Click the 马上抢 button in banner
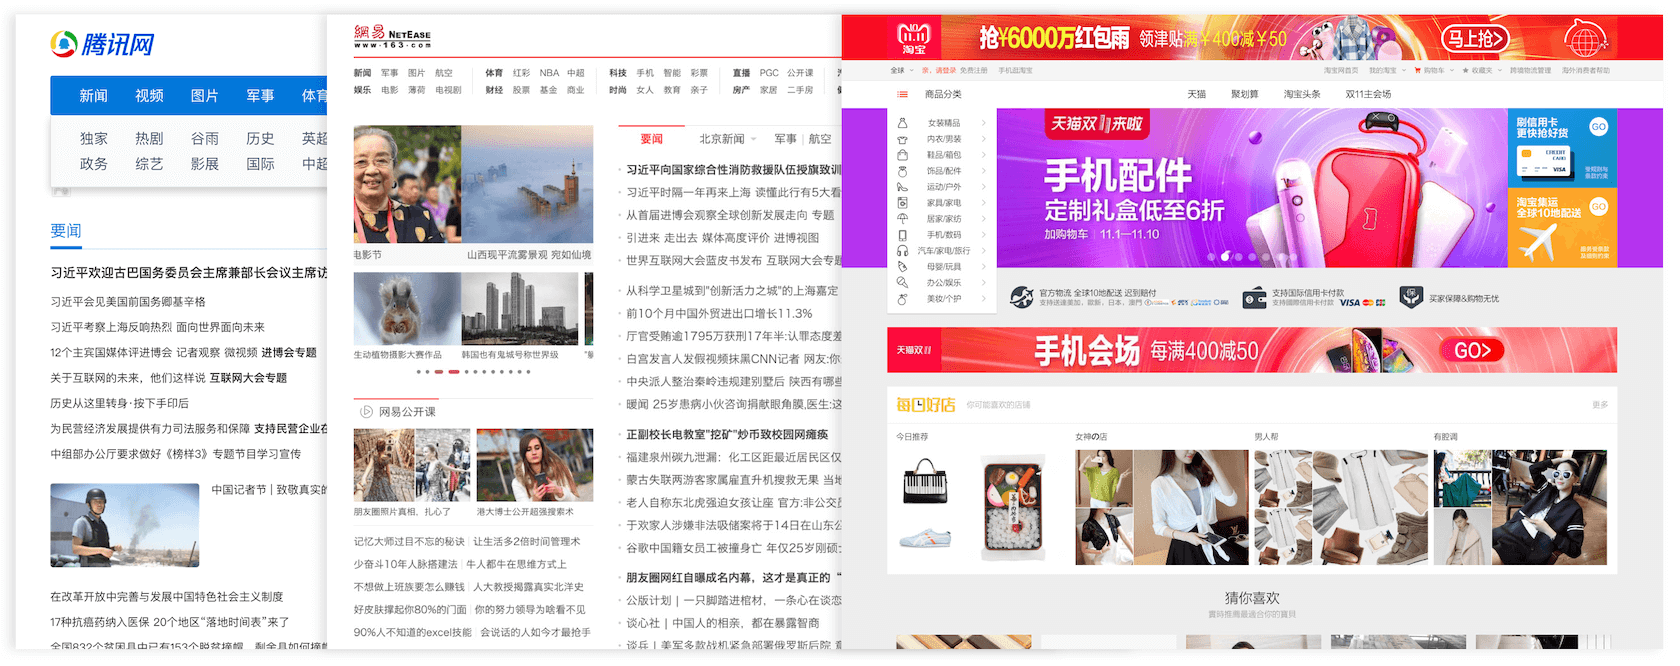Image resolution: width=1680 pixels, height=666 pixels. [1473, 39]
